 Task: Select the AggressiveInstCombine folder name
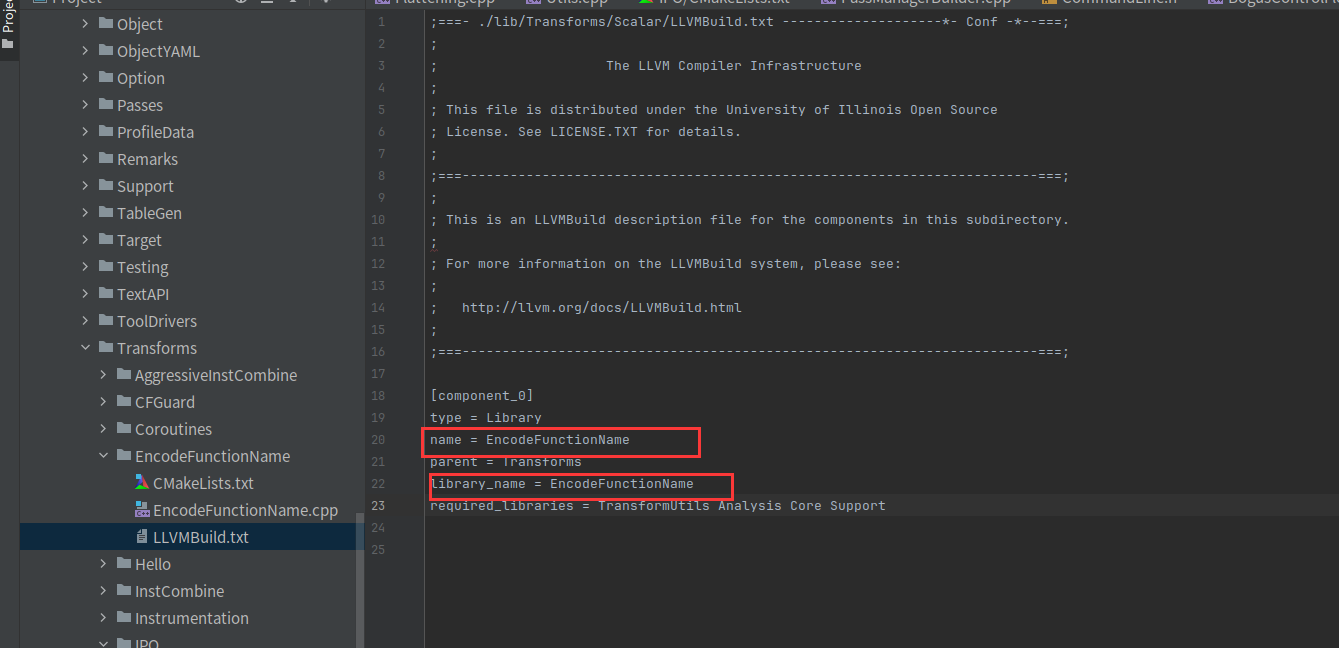coord(216,375)
